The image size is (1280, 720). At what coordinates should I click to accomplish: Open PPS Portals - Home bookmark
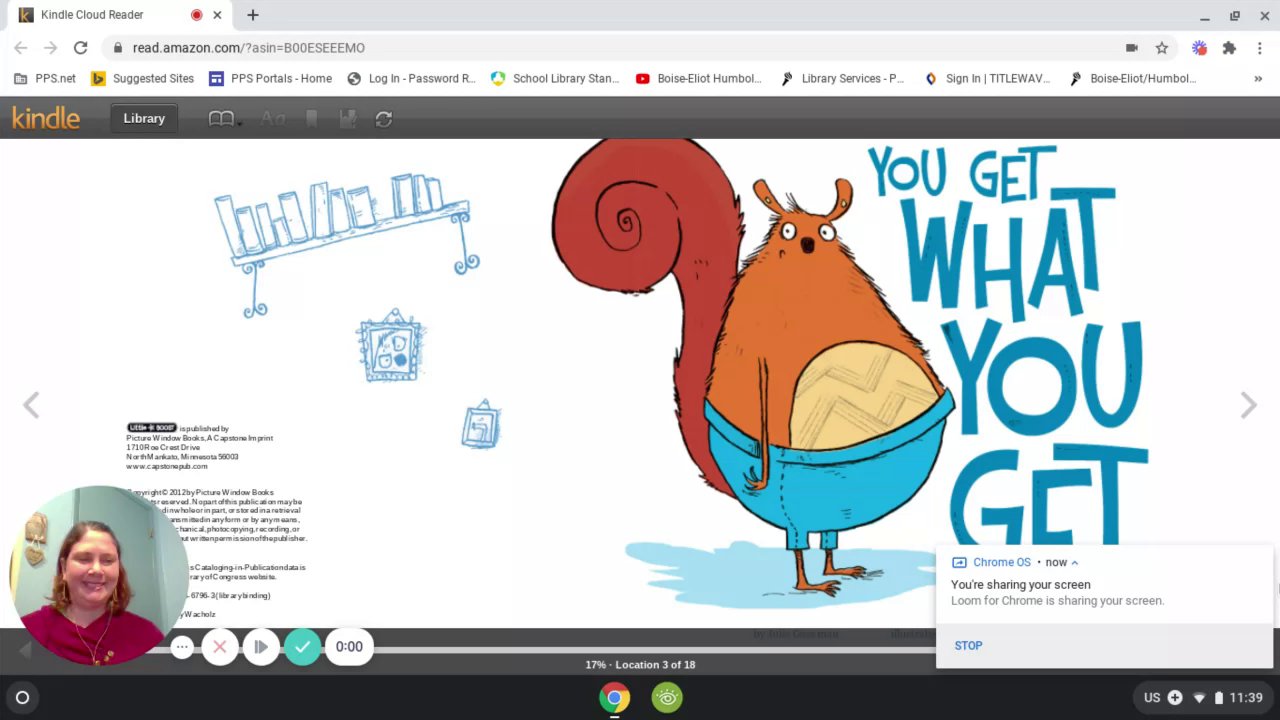pos(270,78)
